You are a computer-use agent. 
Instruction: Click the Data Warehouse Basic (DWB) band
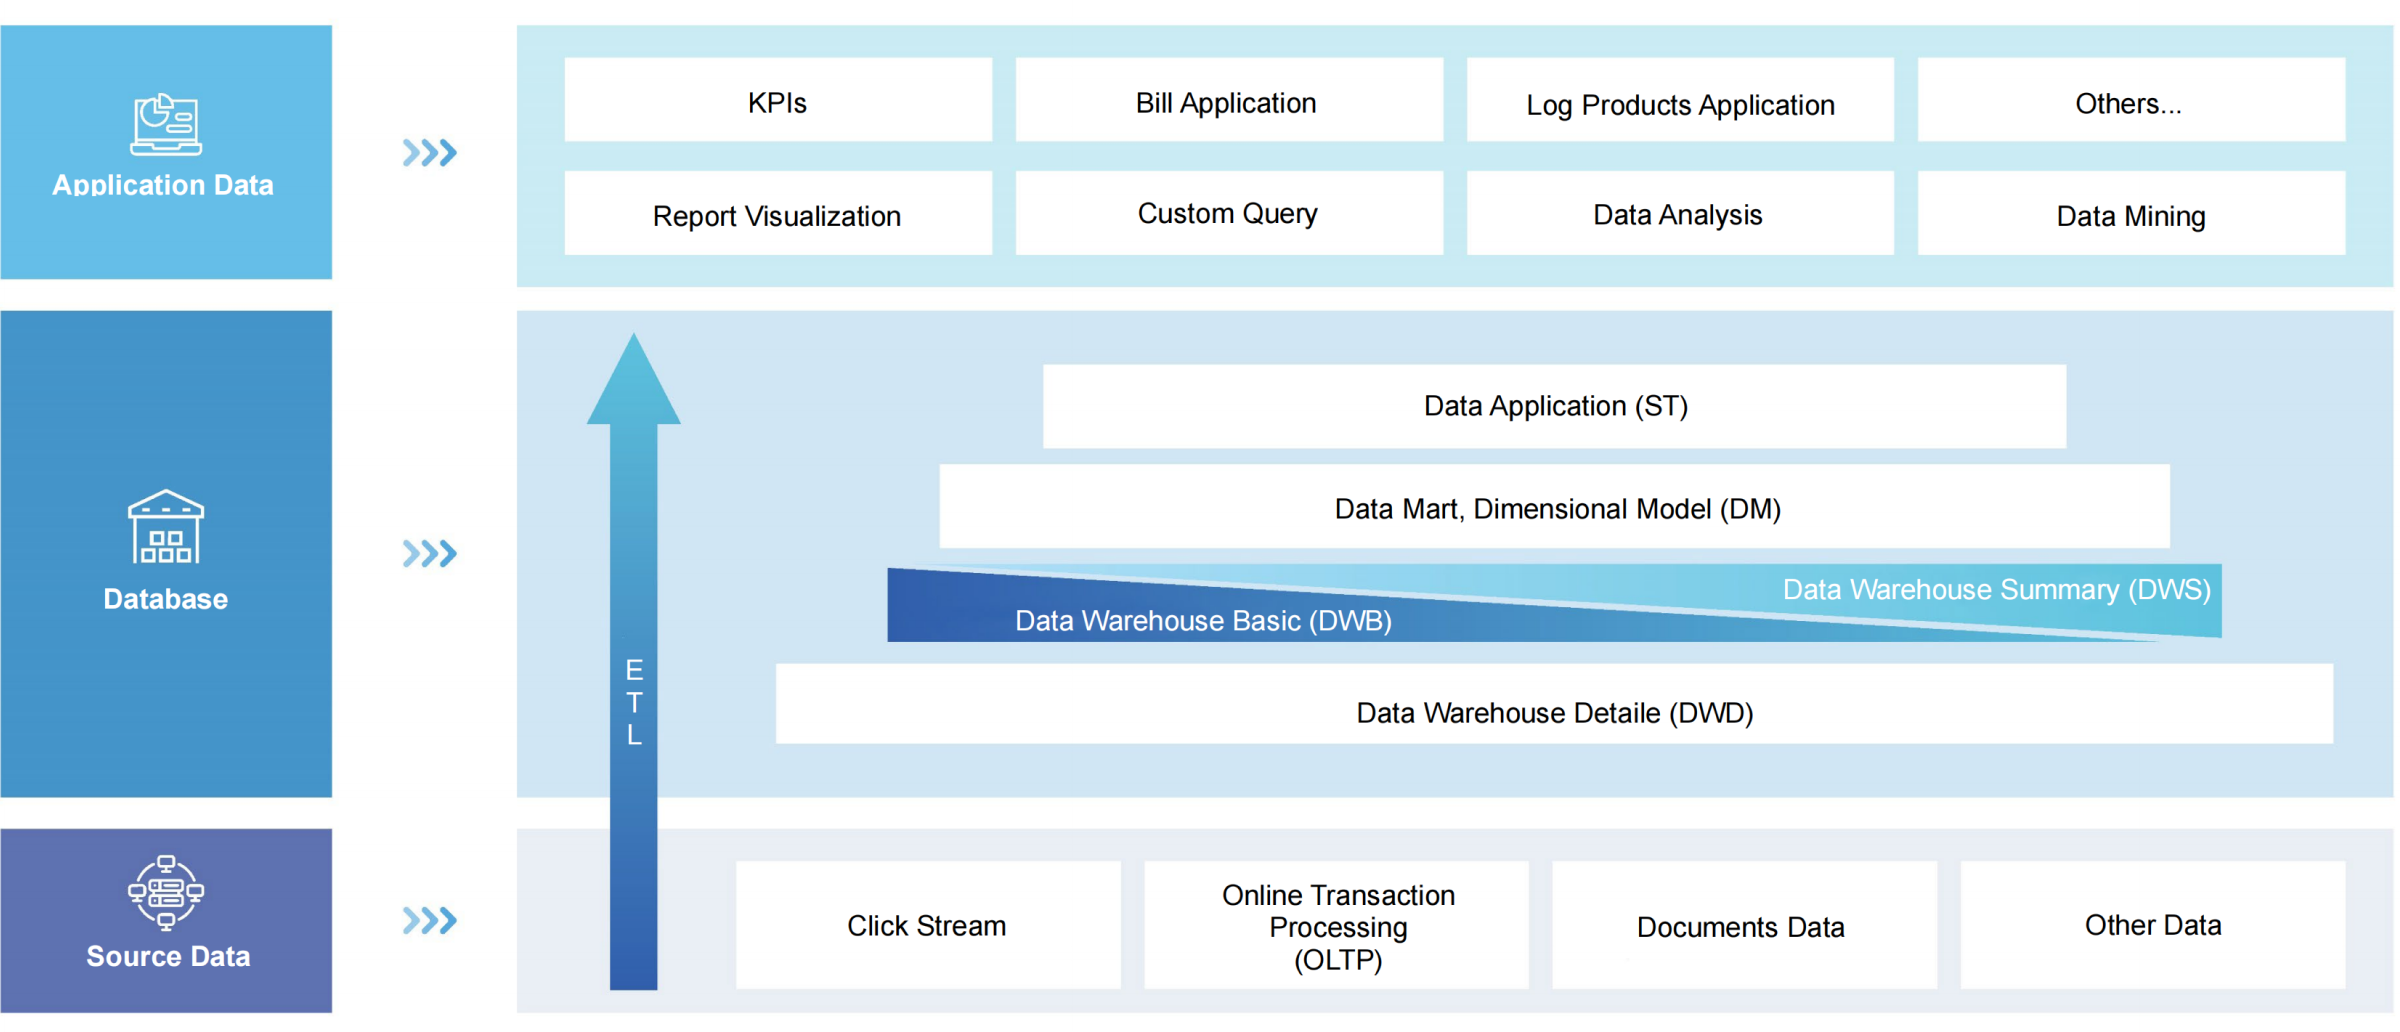point(1202,620)
